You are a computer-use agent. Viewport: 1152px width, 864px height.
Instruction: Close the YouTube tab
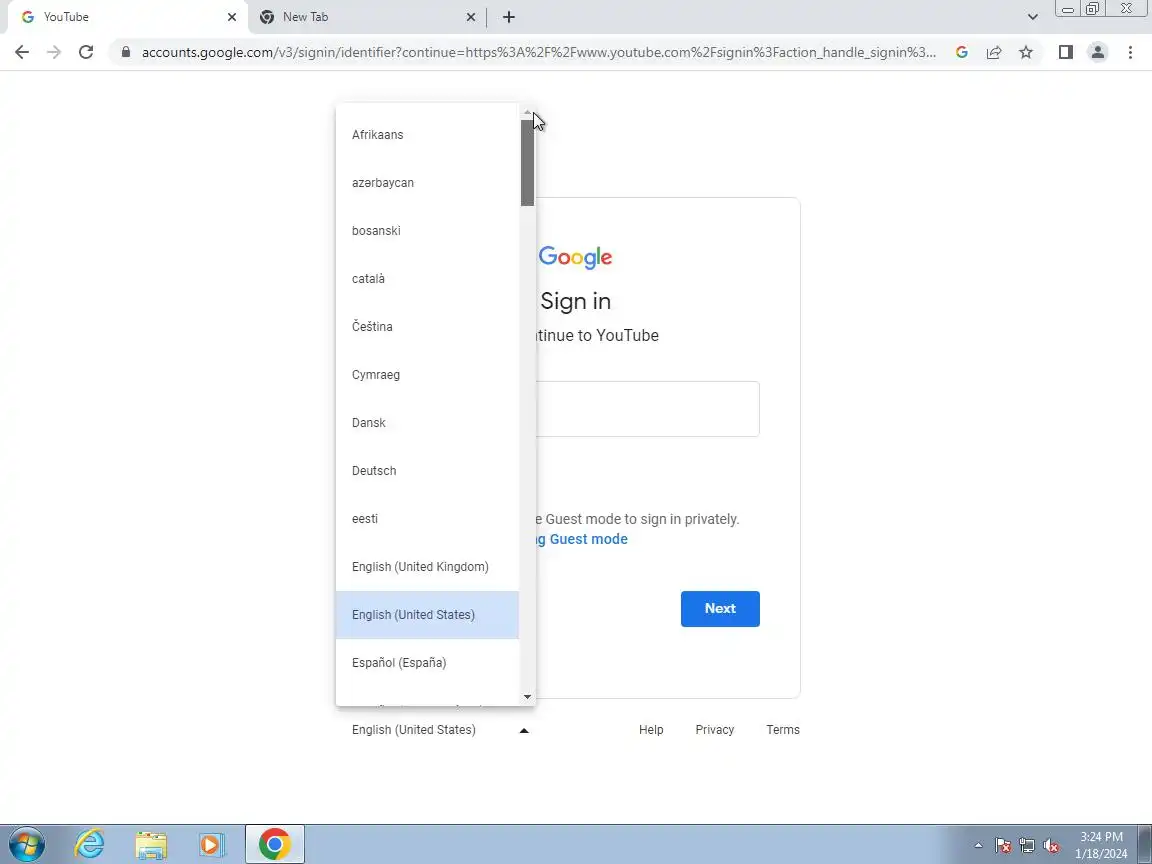pos(232,17)
